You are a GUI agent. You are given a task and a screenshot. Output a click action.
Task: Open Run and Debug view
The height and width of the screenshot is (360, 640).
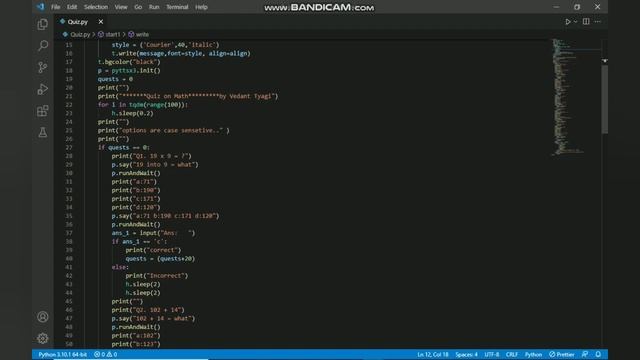pos(42,89)
